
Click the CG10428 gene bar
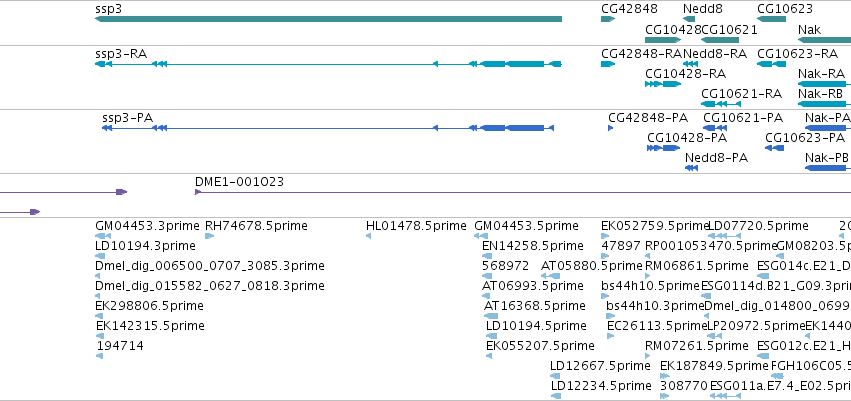[x=663, y=40]
